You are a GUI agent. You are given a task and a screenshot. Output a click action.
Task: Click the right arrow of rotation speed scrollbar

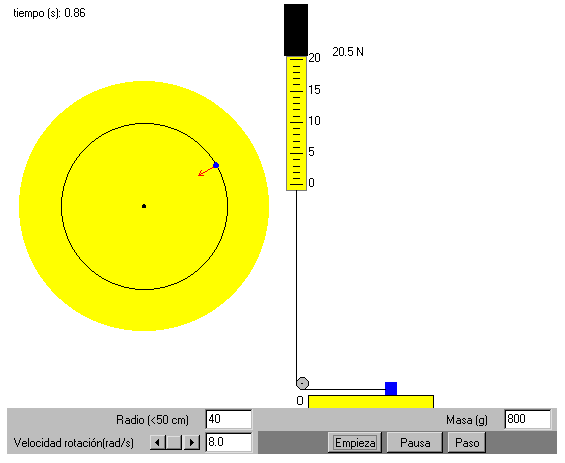(192, 442)
